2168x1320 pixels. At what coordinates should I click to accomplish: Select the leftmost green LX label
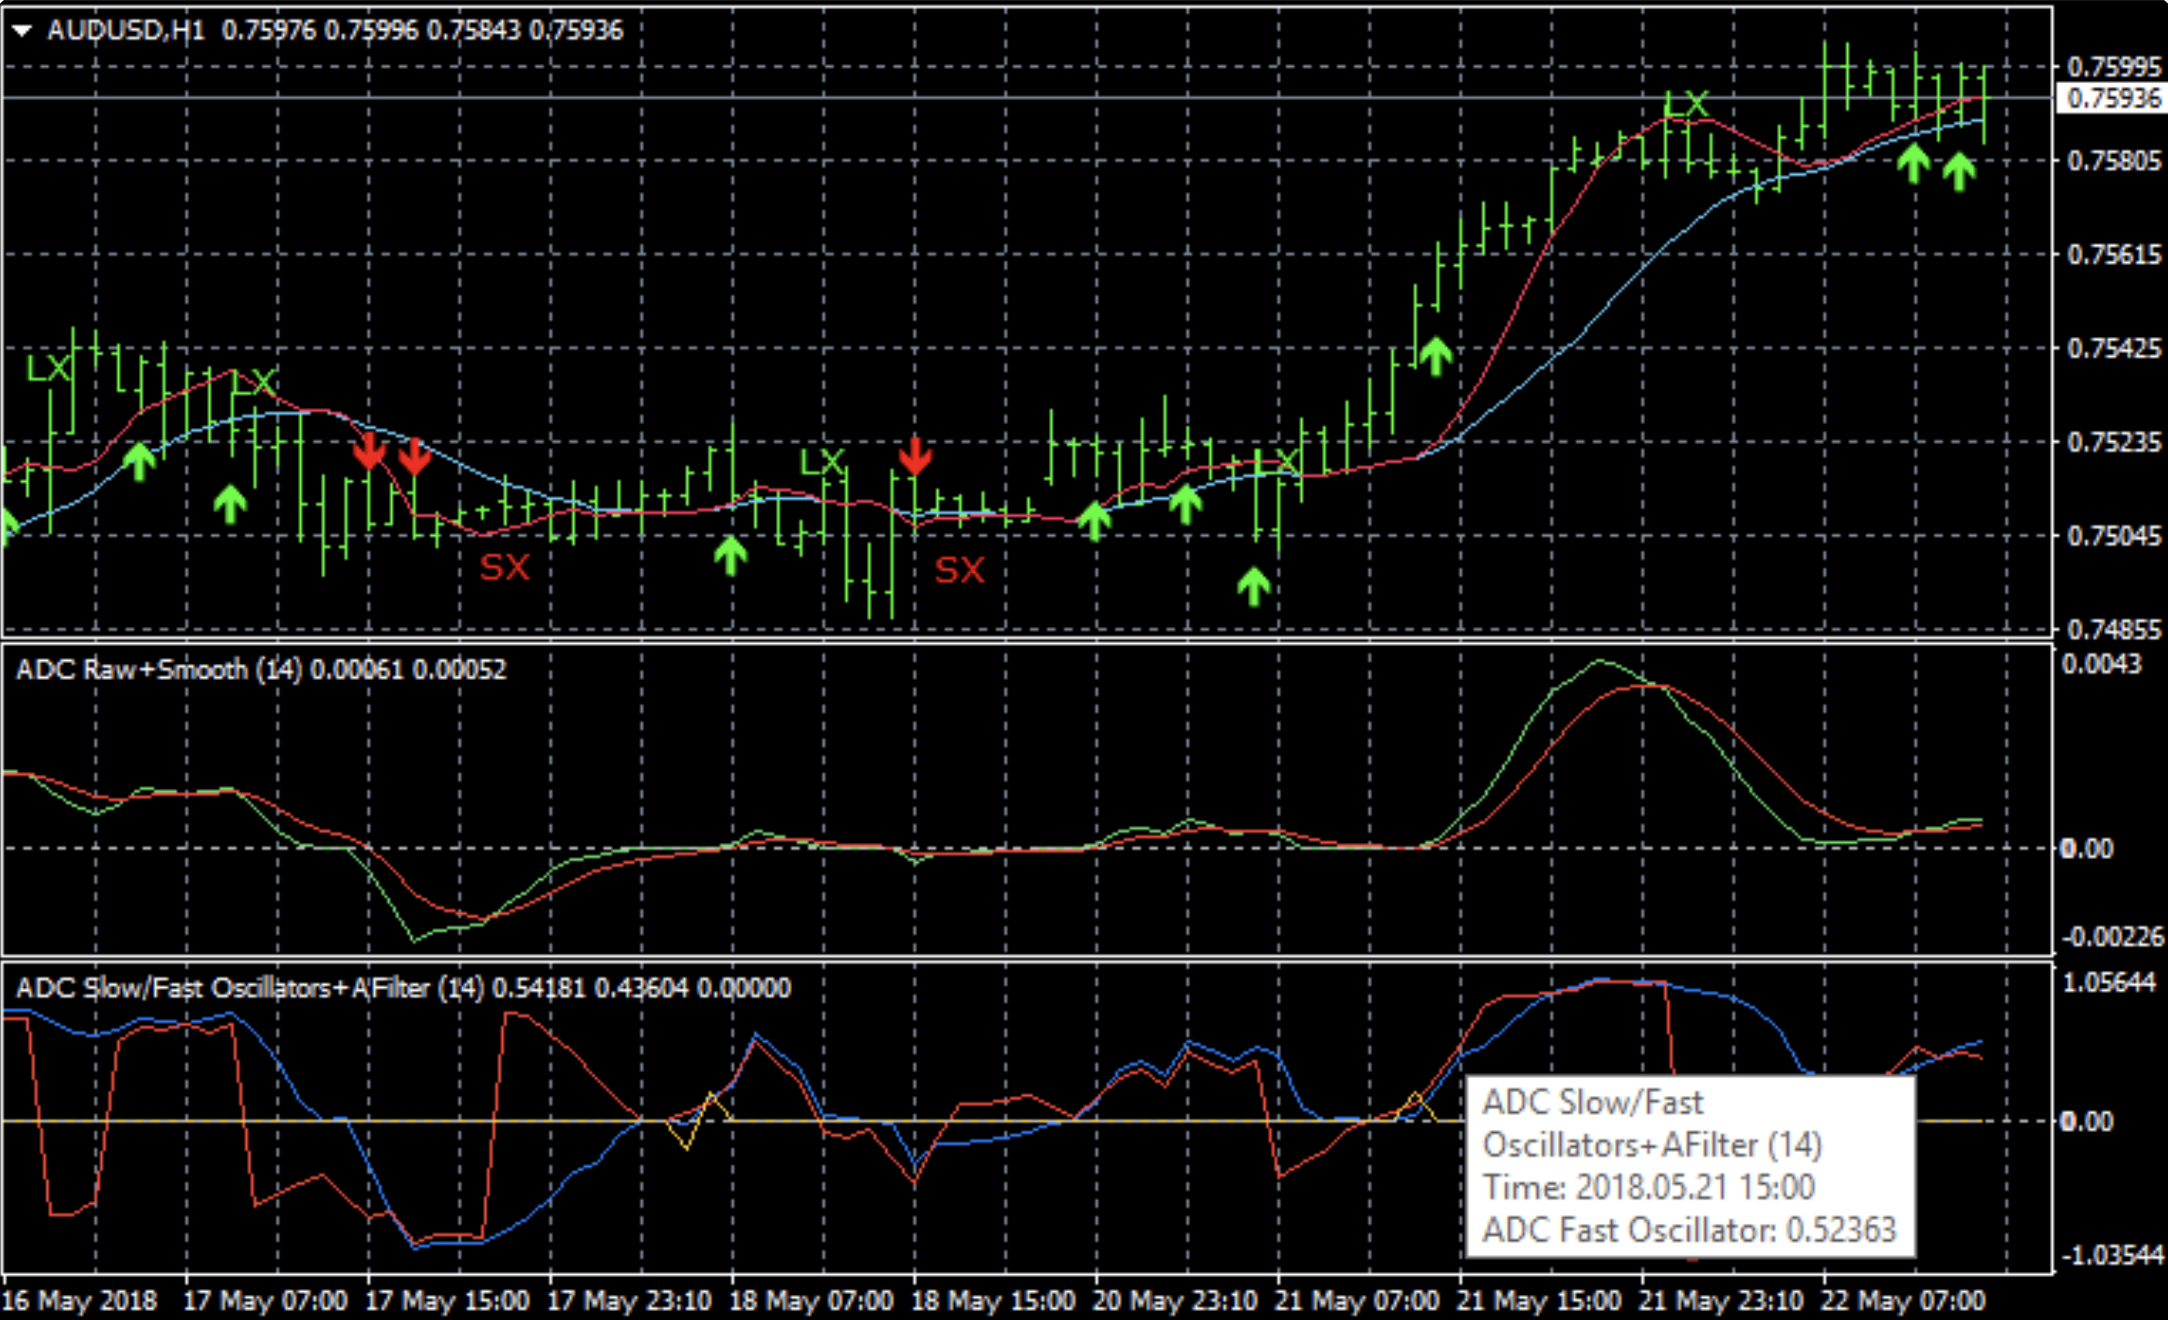[x=48, y=369]
